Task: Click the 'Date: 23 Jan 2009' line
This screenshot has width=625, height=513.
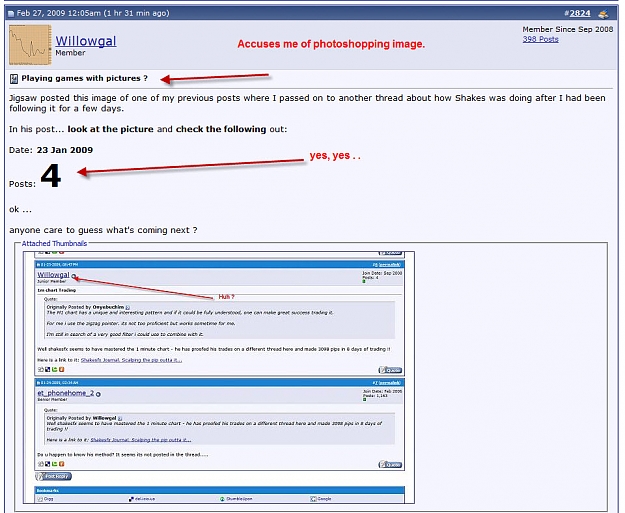Action: tap(51, 150)
